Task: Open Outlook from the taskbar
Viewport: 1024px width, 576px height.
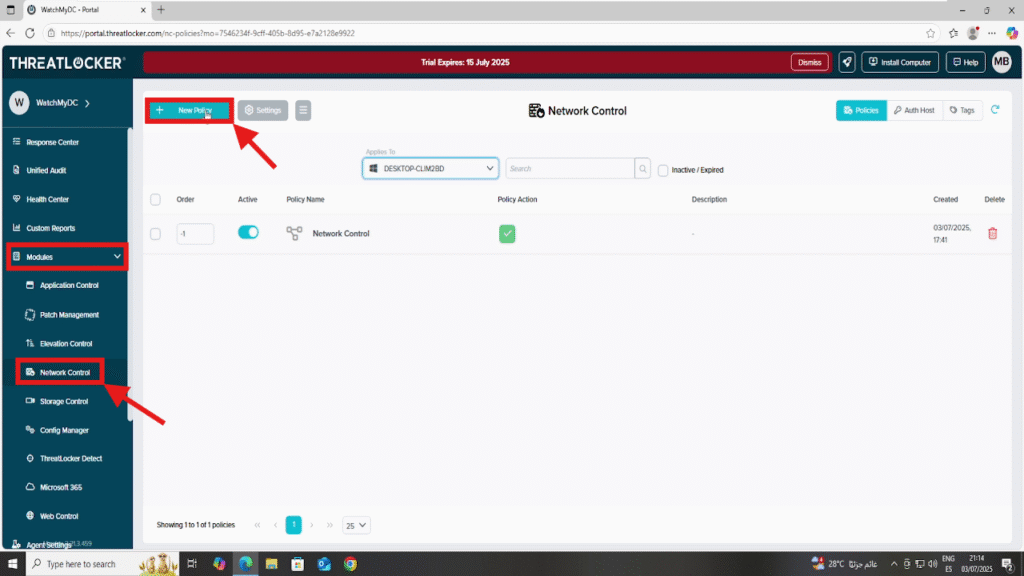Action: point(324,564)
